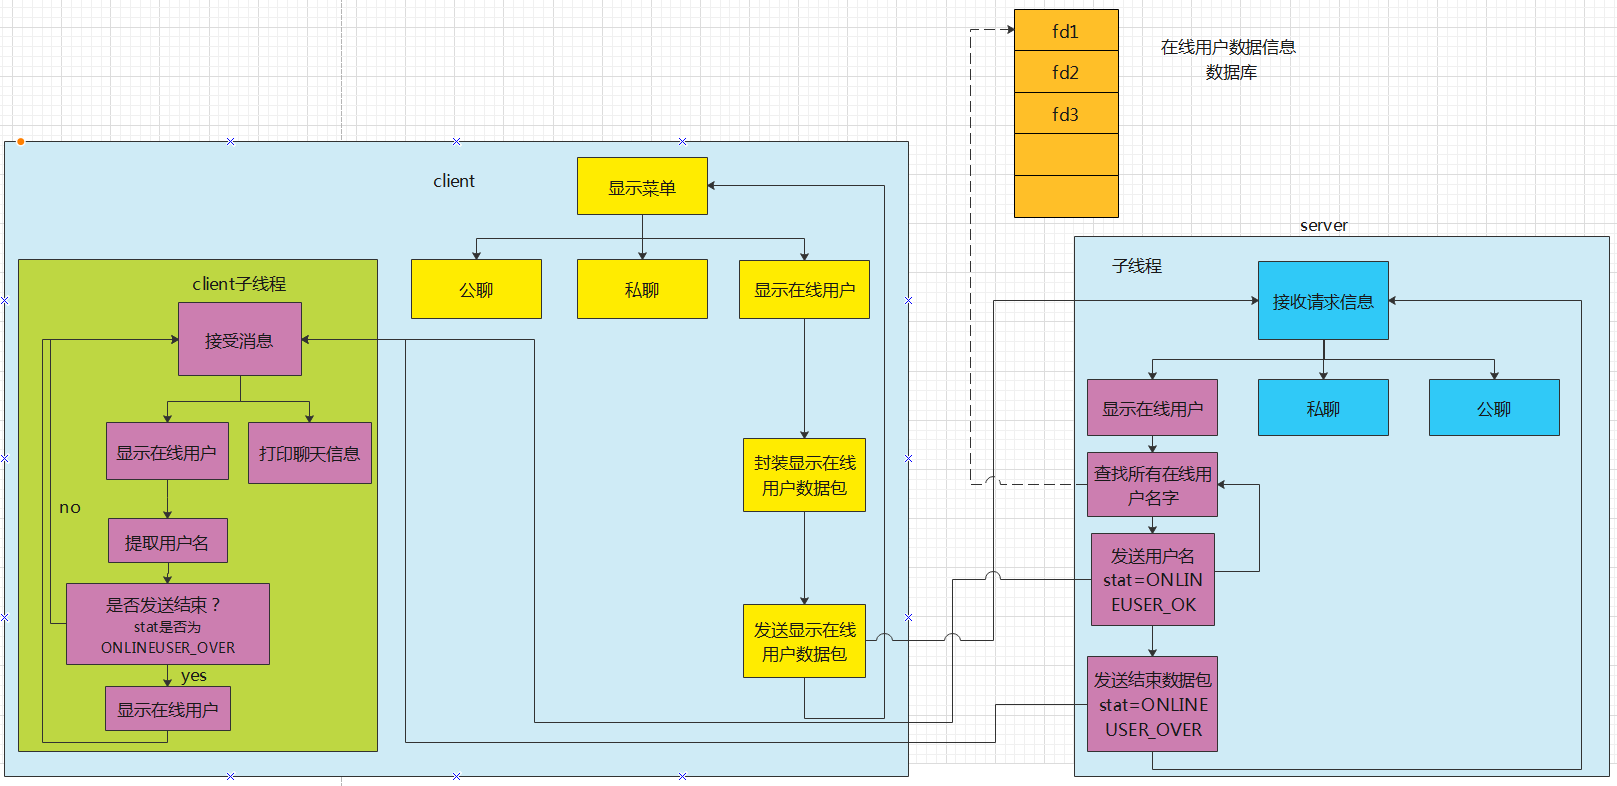Click the fd2 database cell
This screenshot has width=1617, height=786.
1066,72
